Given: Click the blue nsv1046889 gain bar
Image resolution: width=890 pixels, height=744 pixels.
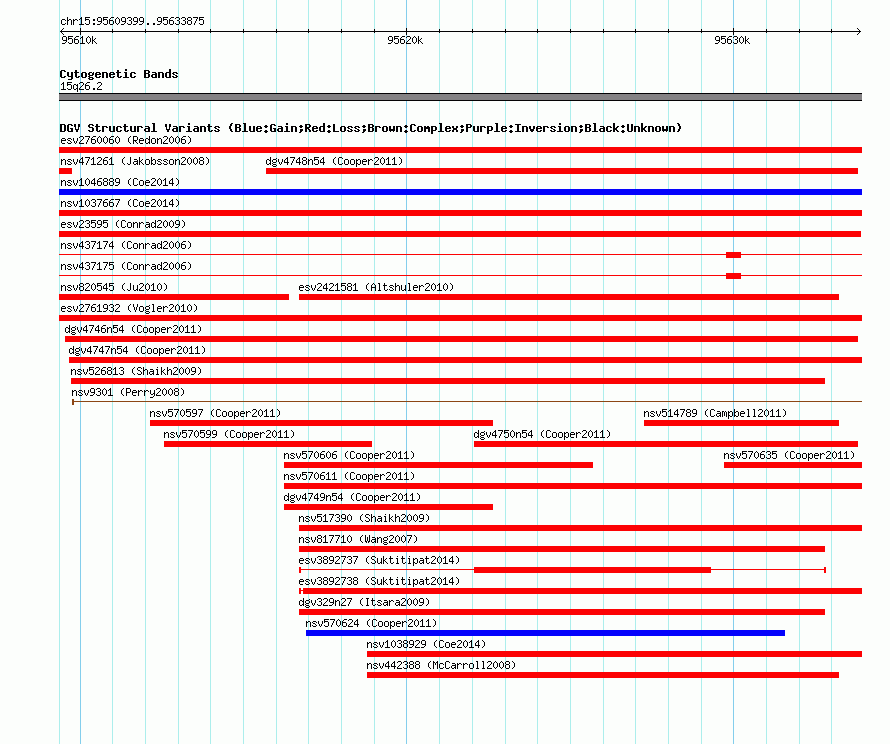Looking at the screenshot, I should pos(460,192).
